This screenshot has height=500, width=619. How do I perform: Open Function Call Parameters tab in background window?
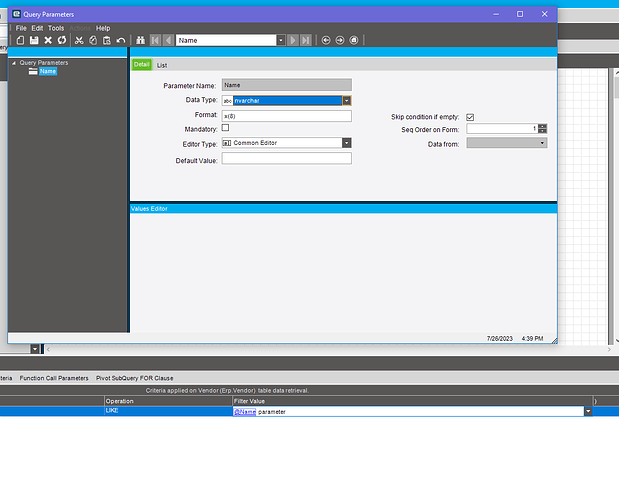click(54, 378)
